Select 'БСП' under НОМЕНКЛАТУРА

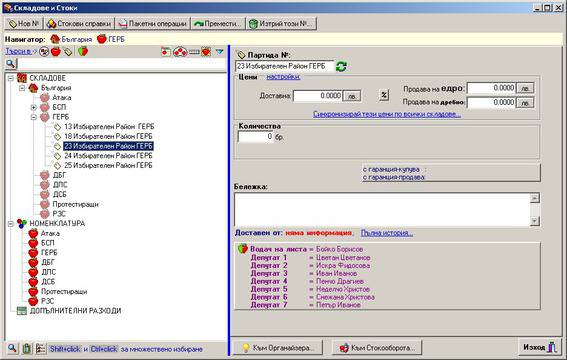pyautogui.click(x=48, y=243)
